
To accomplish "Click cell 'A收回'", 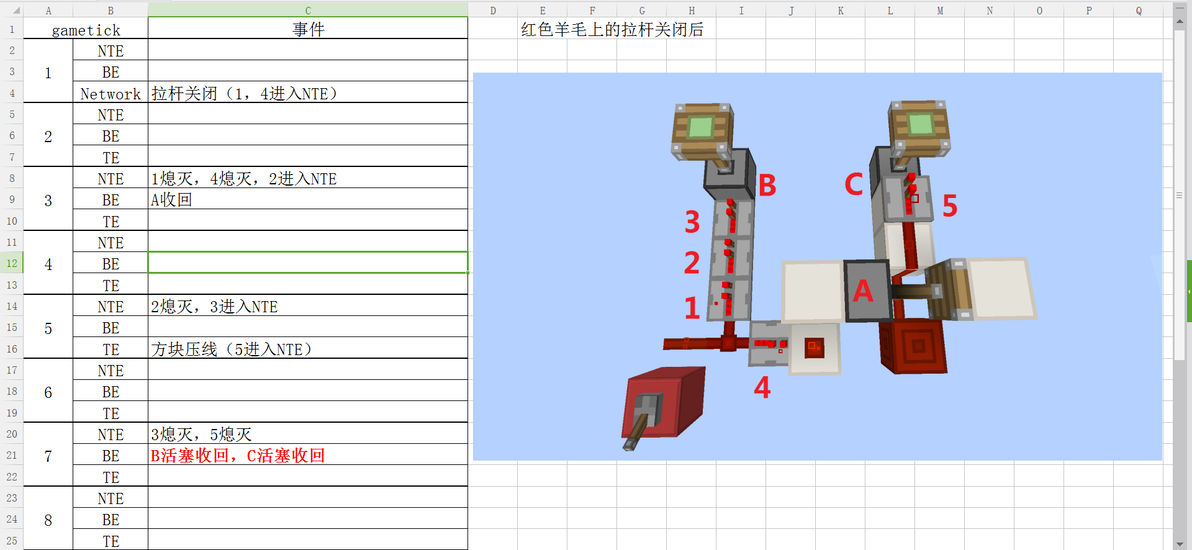I will pyautogui.click(x=308, y=199).
